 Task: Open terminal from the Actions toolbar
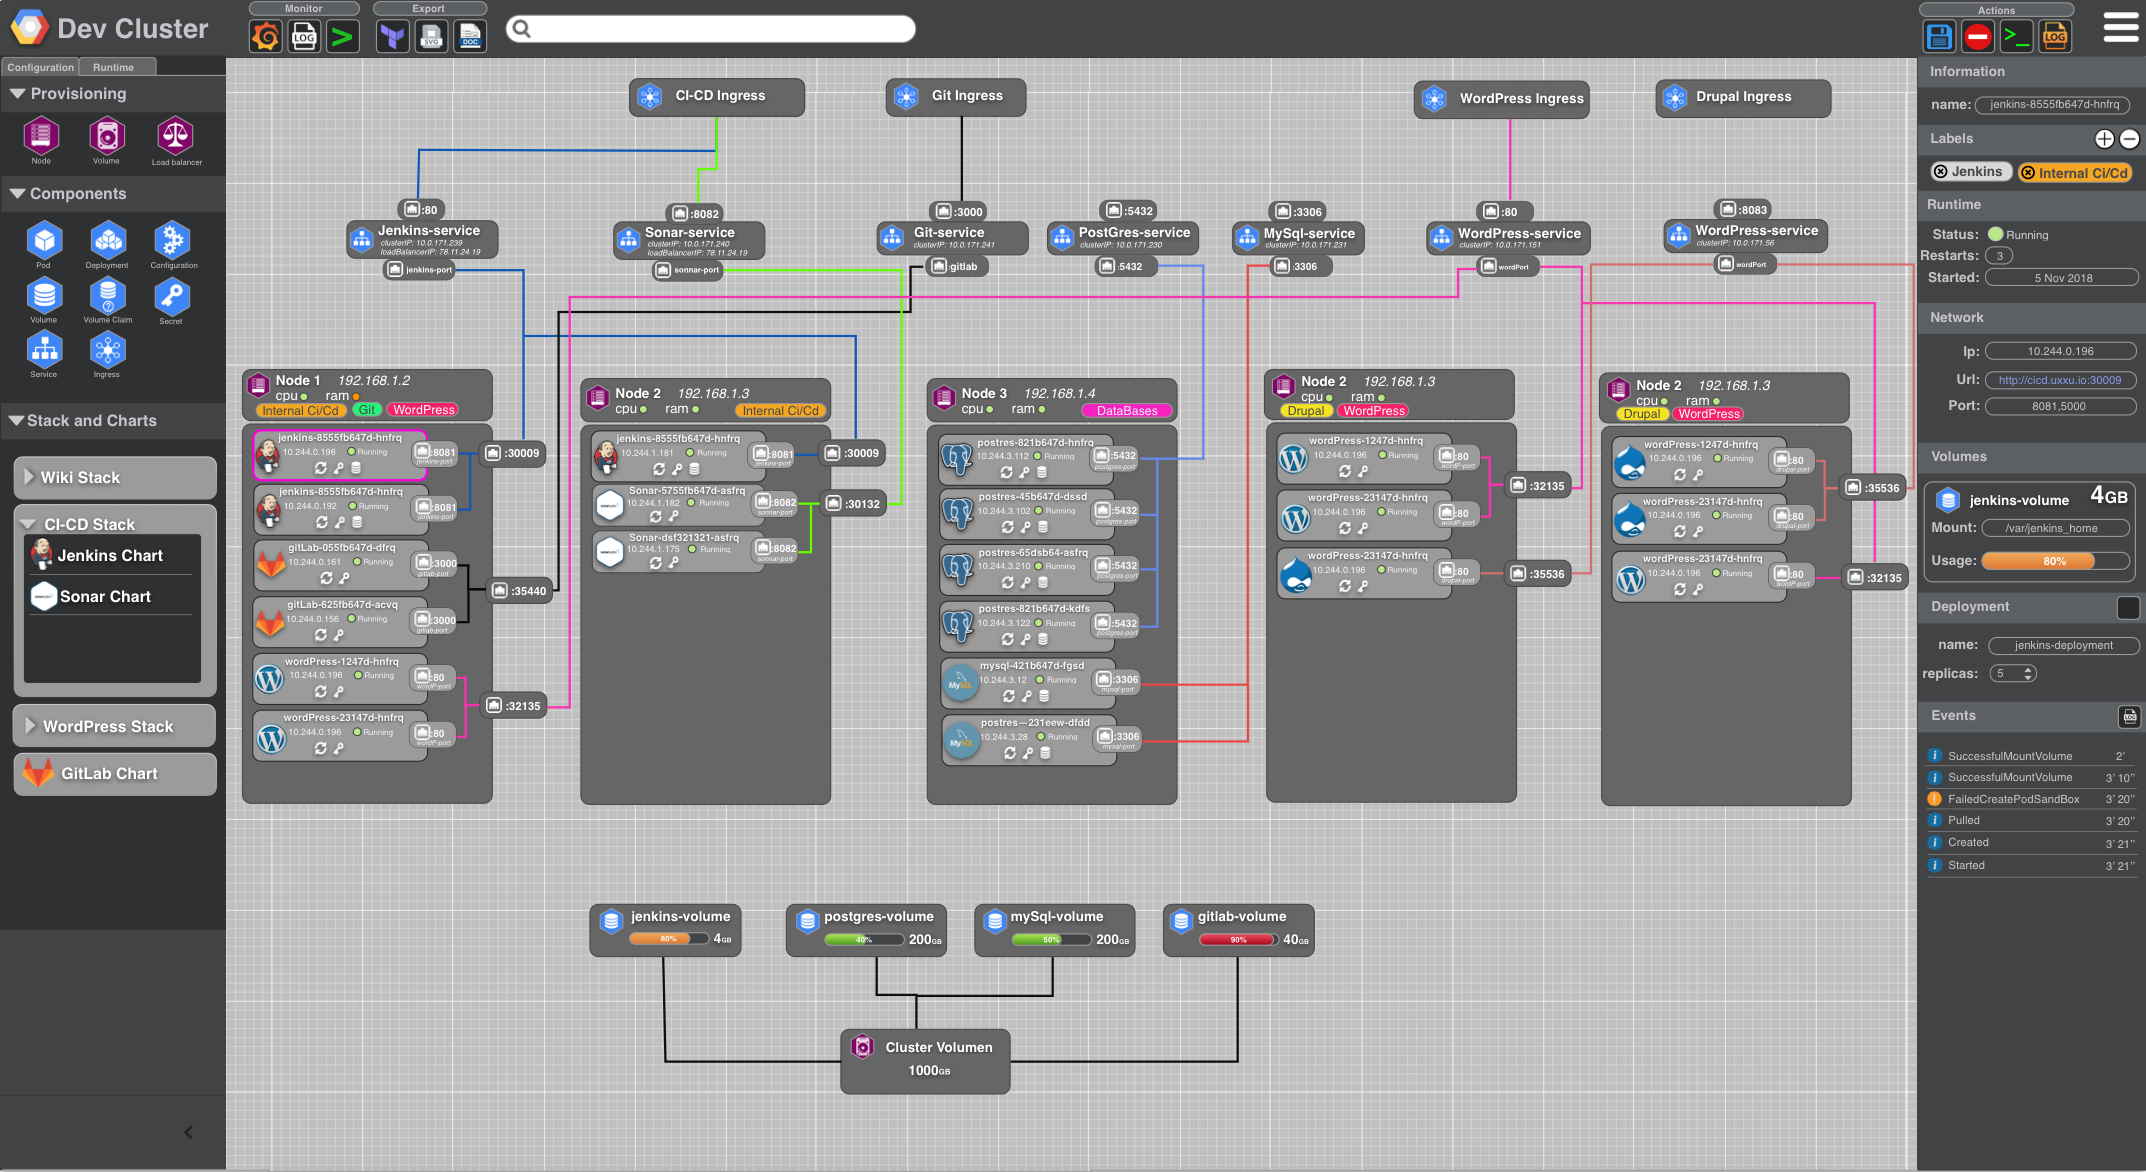point(2016,37)
